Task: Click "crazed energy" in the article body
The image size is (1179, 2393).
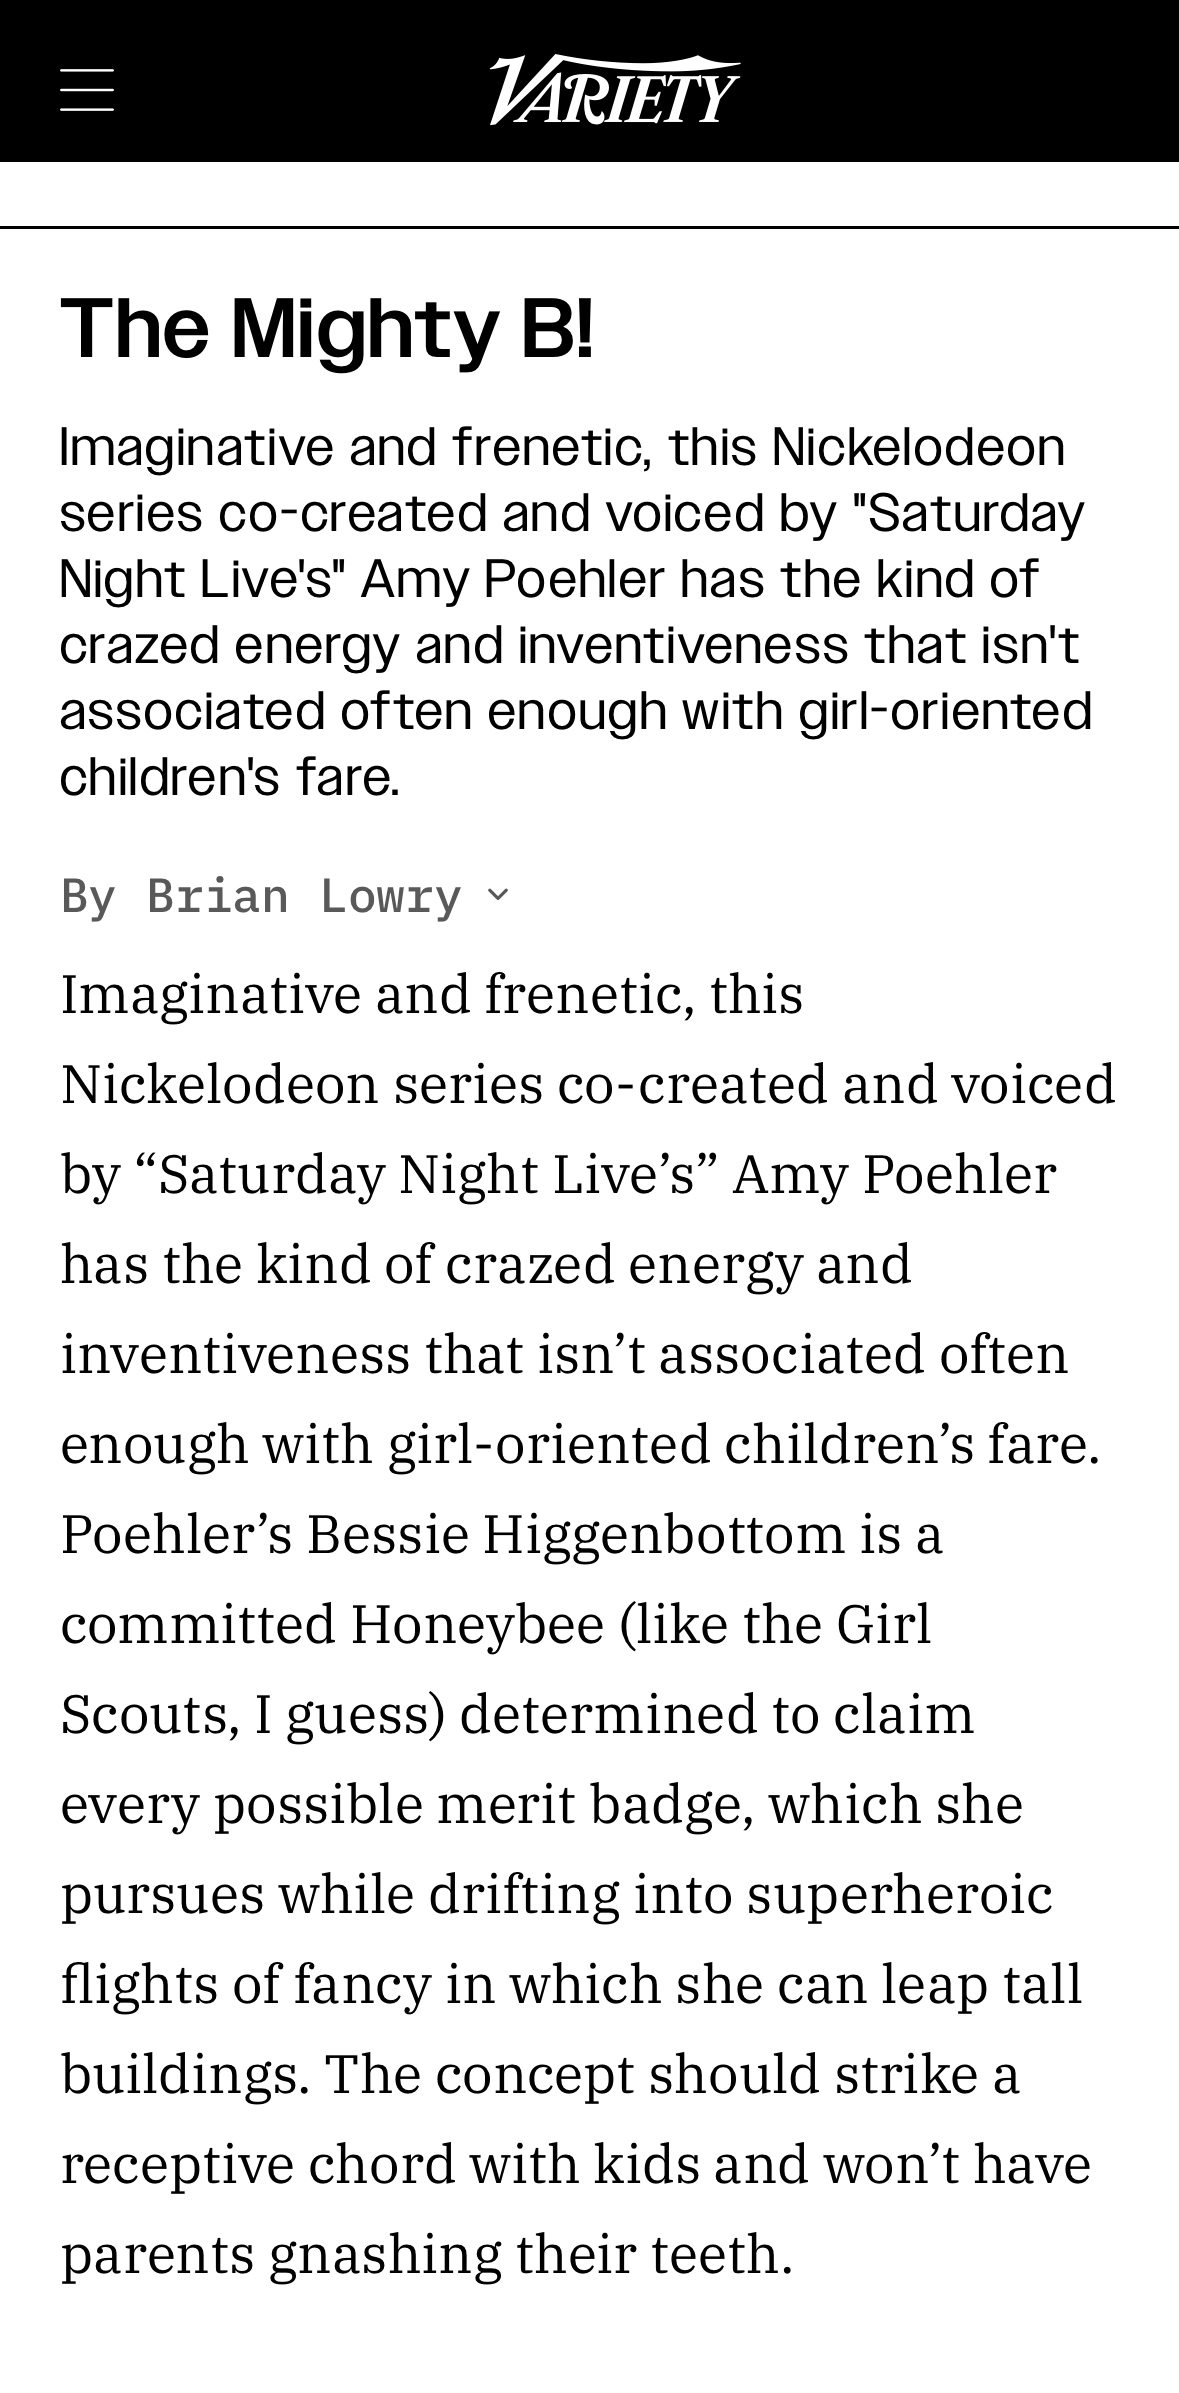Action: click(x=623, y=1264)
